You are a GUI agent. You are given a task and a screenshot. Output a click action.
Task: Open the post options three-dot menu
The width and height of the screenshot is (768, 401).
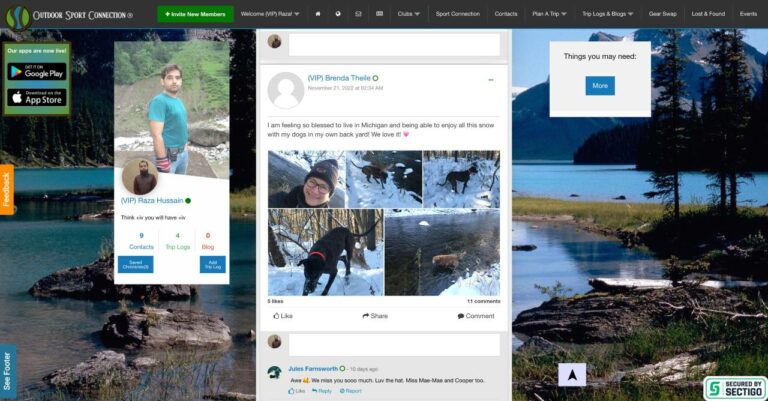coord(491,80)
